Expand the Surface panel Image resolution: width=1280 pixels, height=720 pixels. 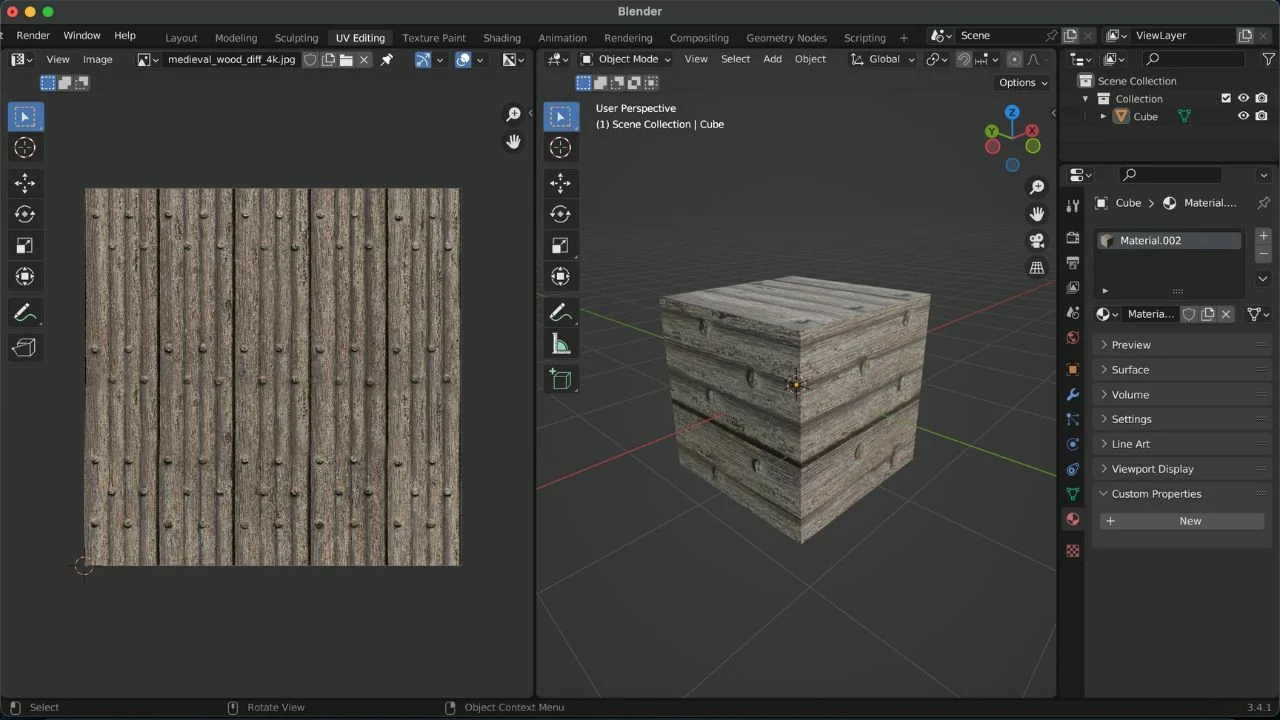tap(1130, 370)
